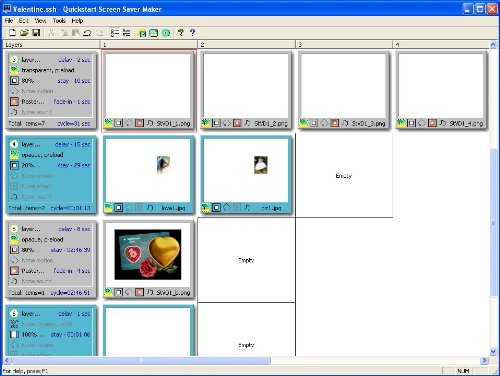Viewport: 500px width, 376px height.
Task: Click the 'delay - 8 sec' text in layer 5
Action: pyautogui.click(x=74, y=229)
